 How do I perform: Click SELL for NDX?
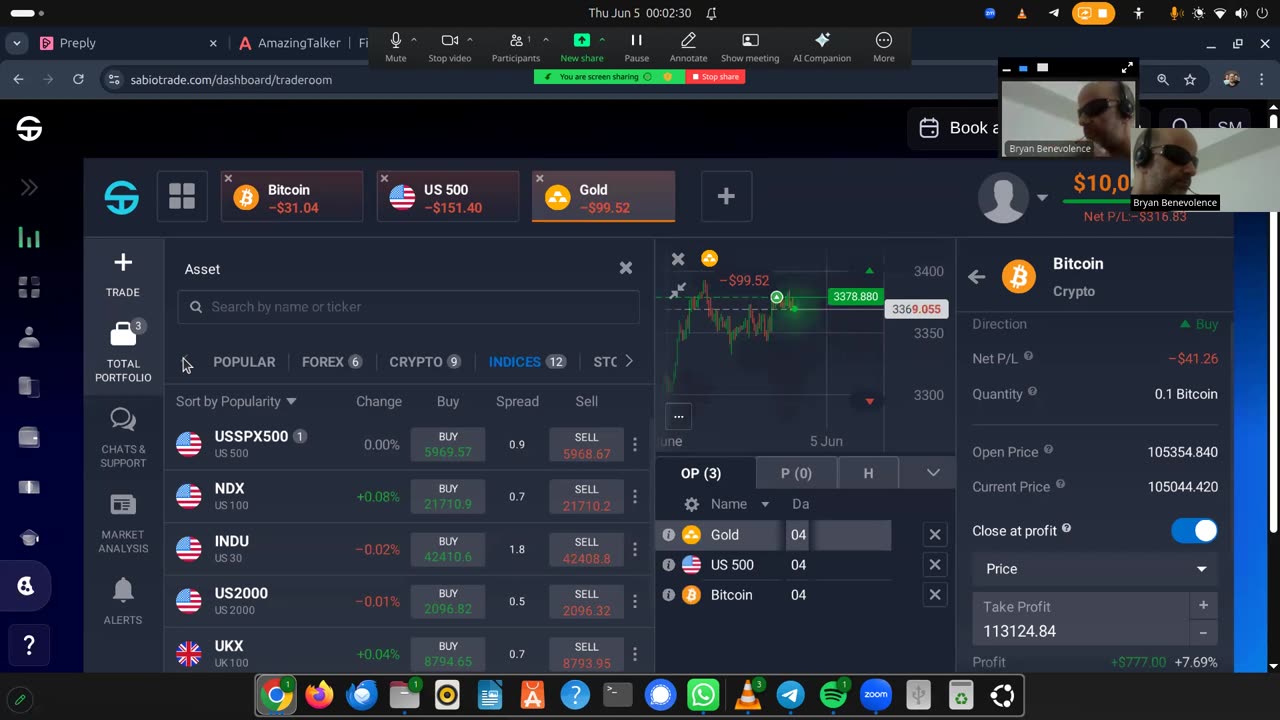coord(586,496)
